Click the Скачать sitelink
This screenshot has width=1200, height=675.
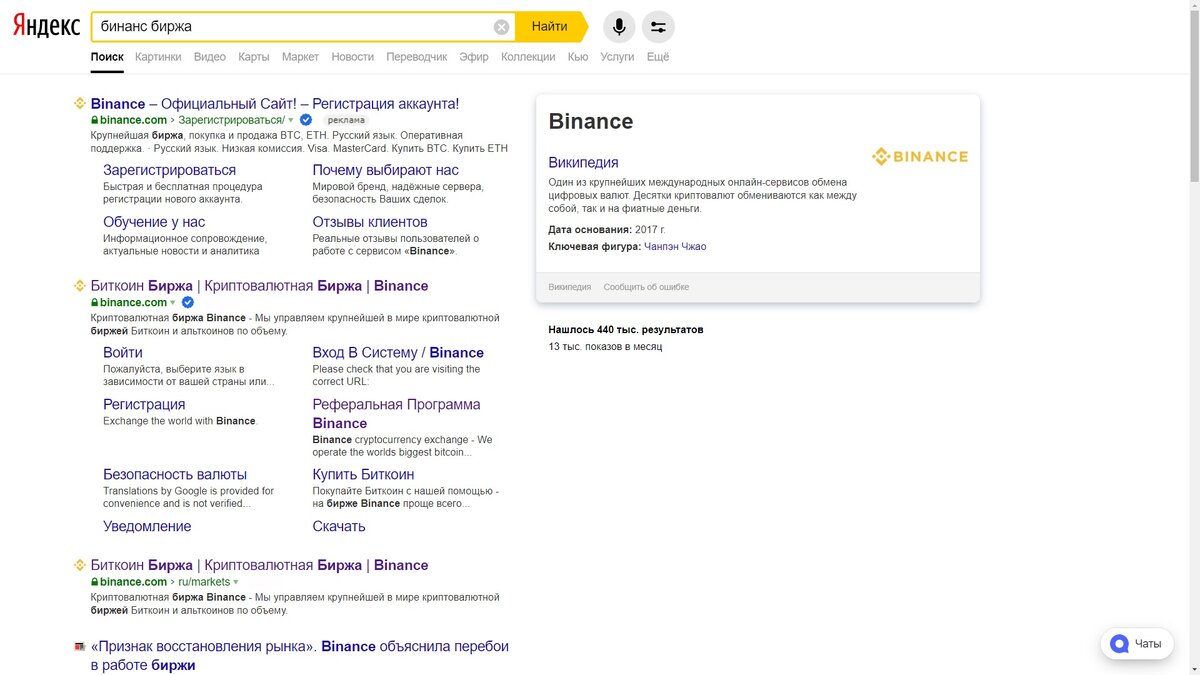pyautogui.click(x=339, y=526)
